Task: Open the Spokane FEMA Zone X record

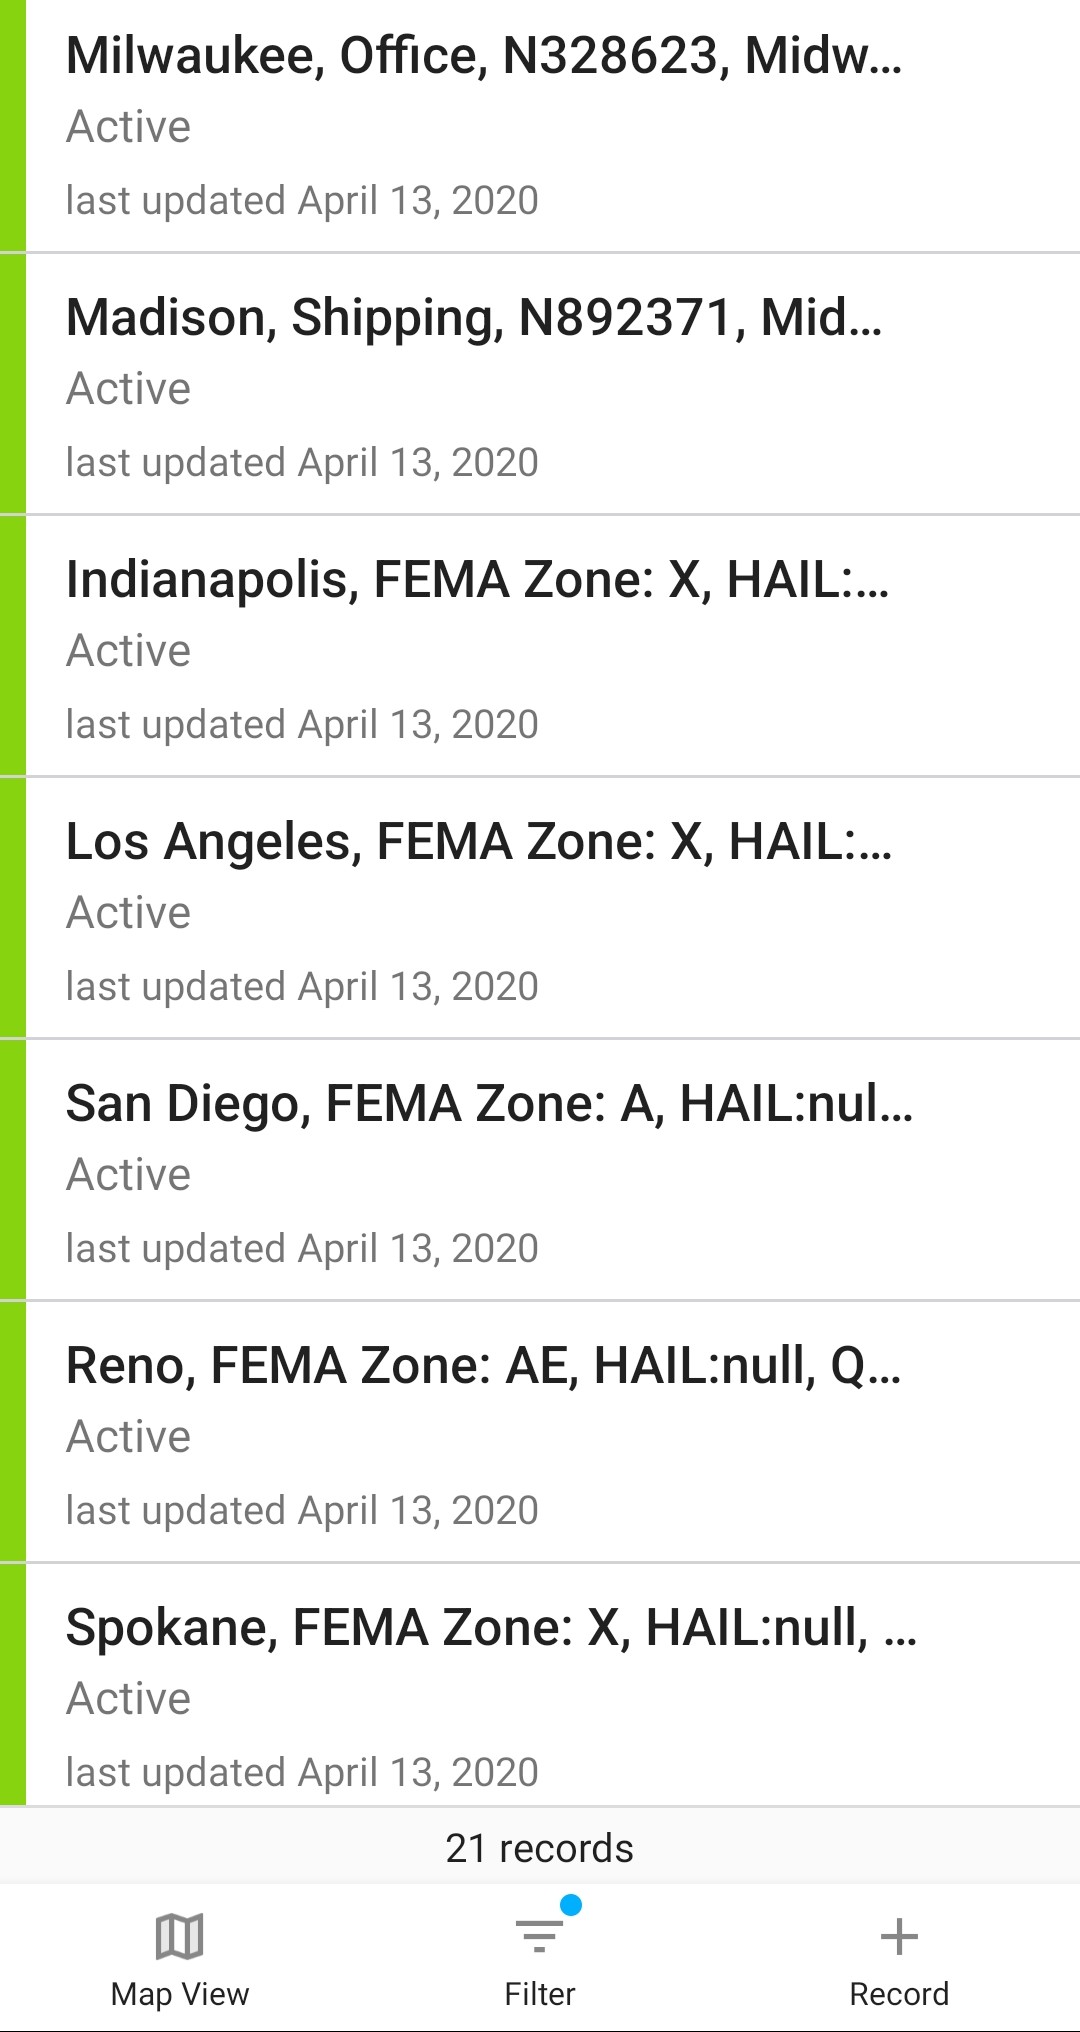Action: click(x=491, y=1628)
